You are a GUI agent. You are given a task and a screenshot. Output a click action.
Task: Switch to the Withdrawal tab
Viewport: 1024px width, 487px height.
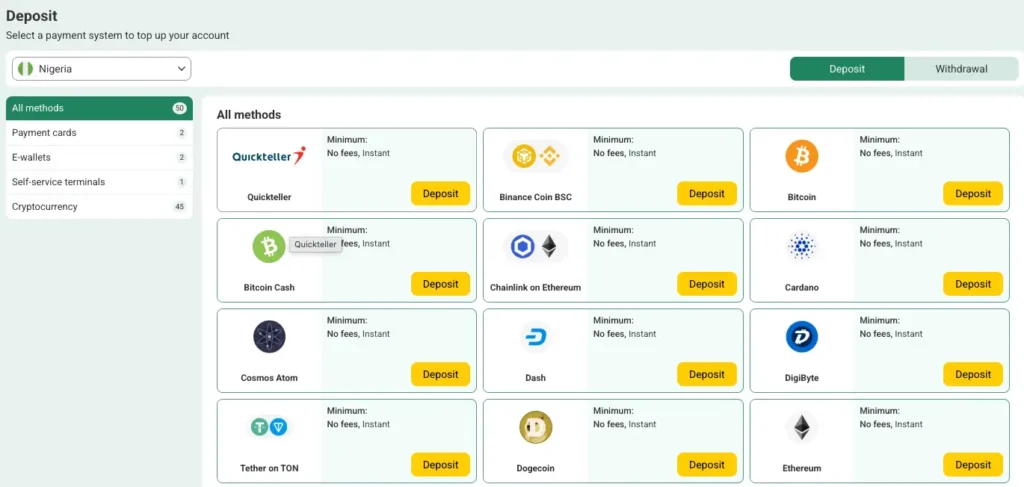tap(961, 69)
